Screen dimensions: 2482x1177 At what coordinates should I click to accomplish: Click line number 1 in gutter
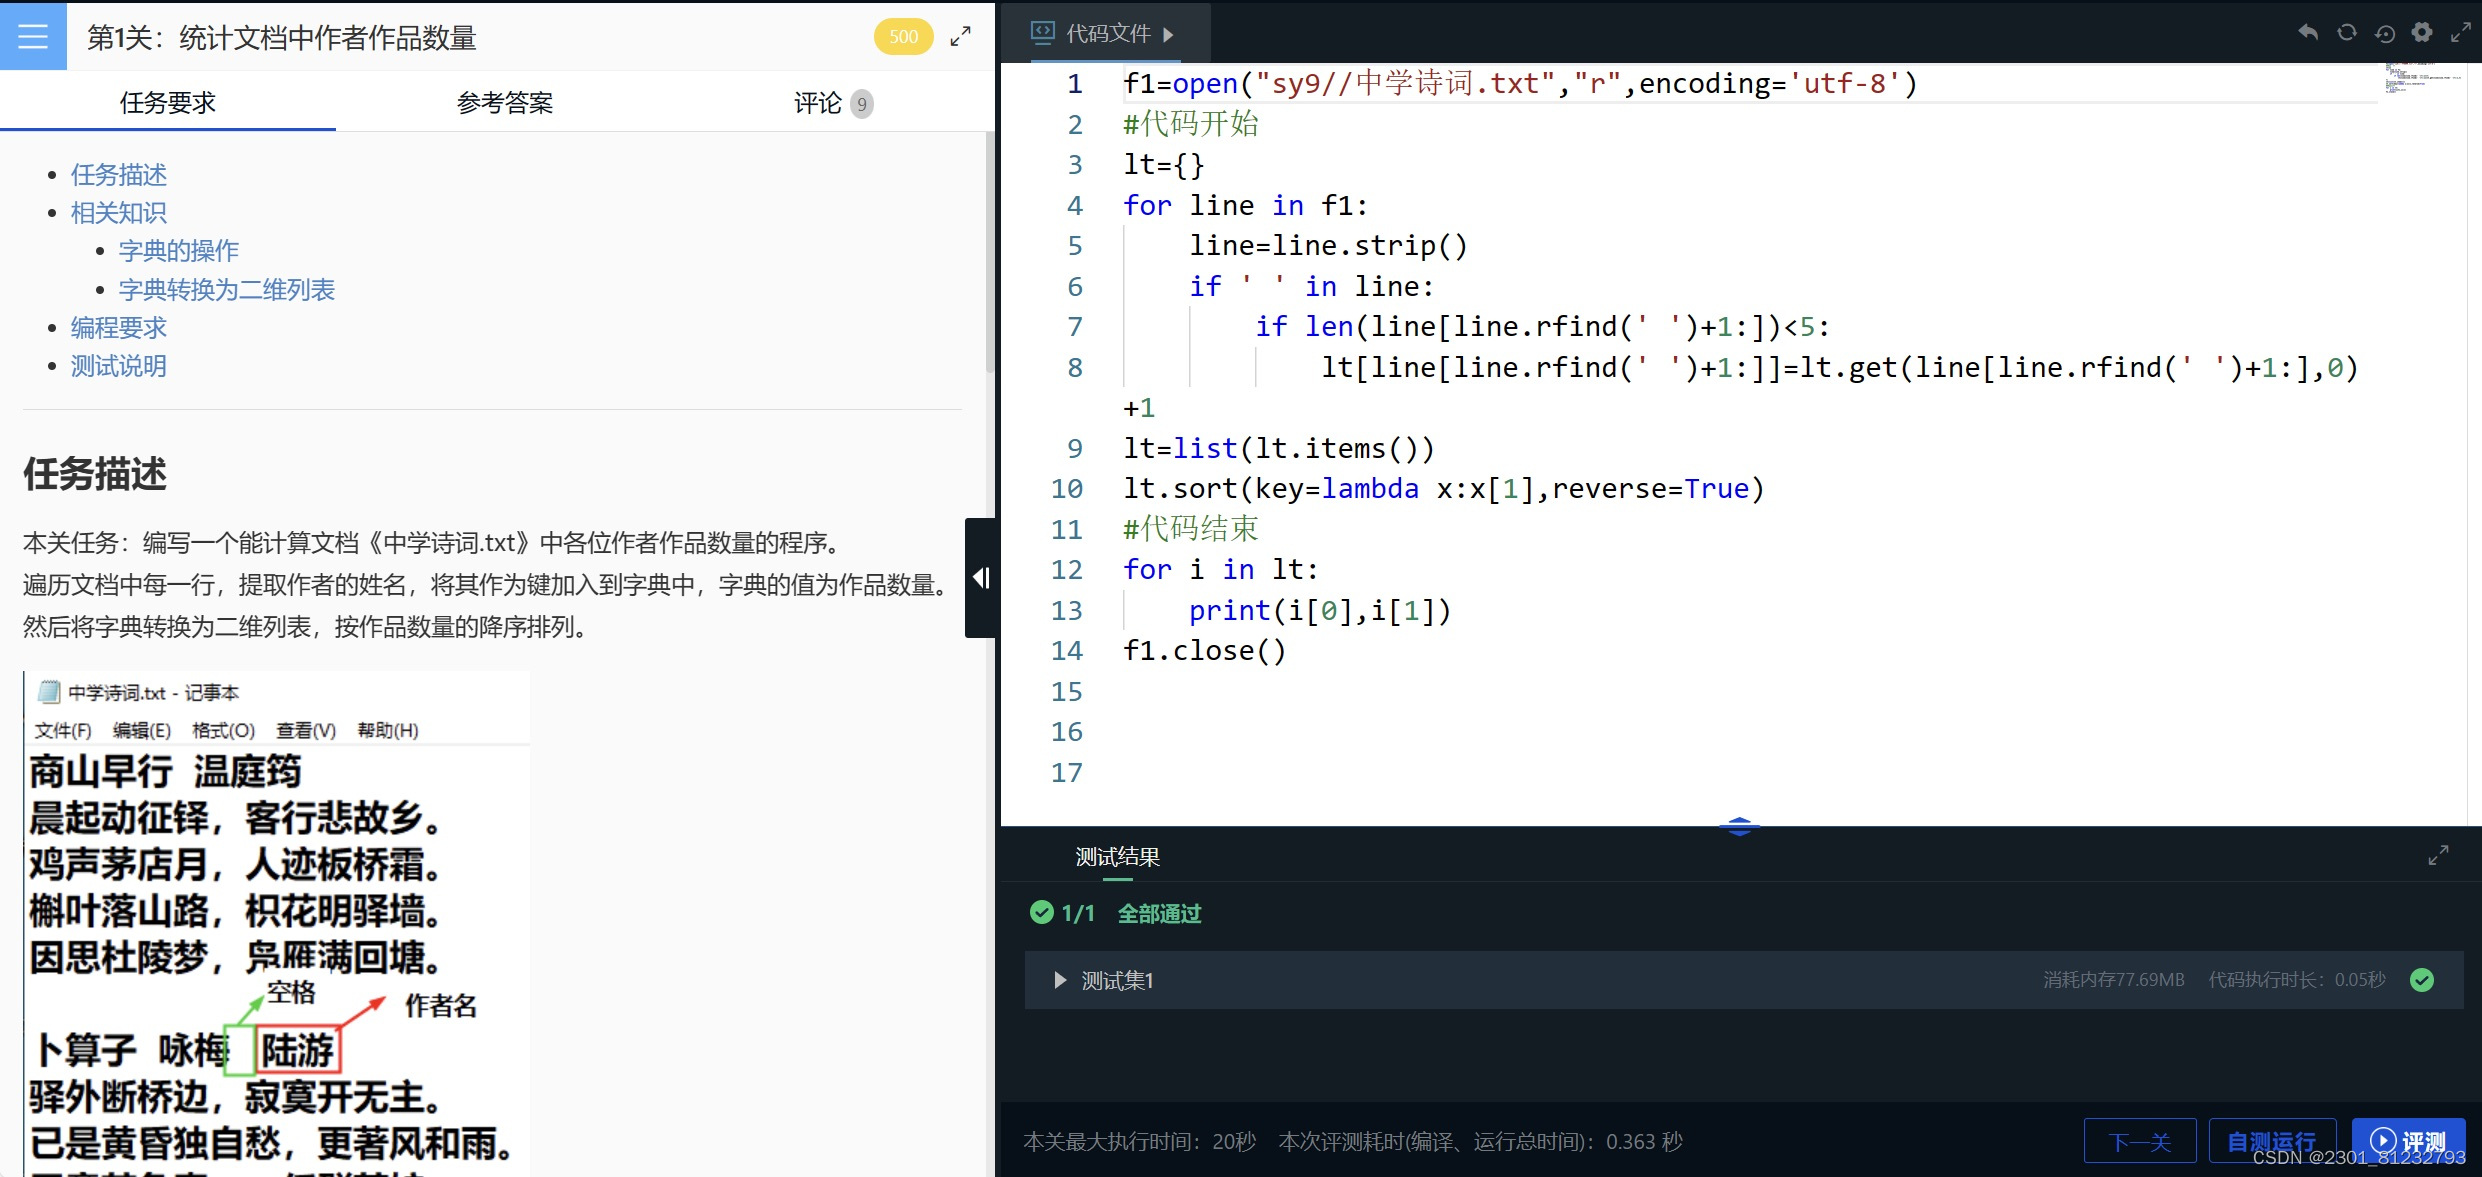(x=1075, y=84)
